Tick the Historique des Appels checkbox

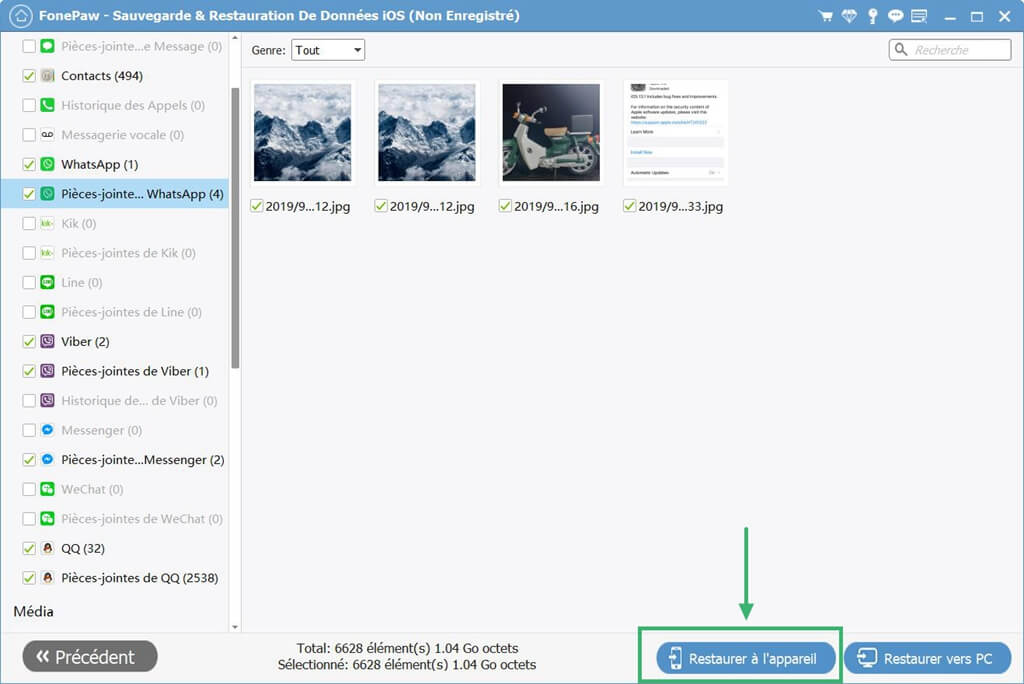click(29, 105)
